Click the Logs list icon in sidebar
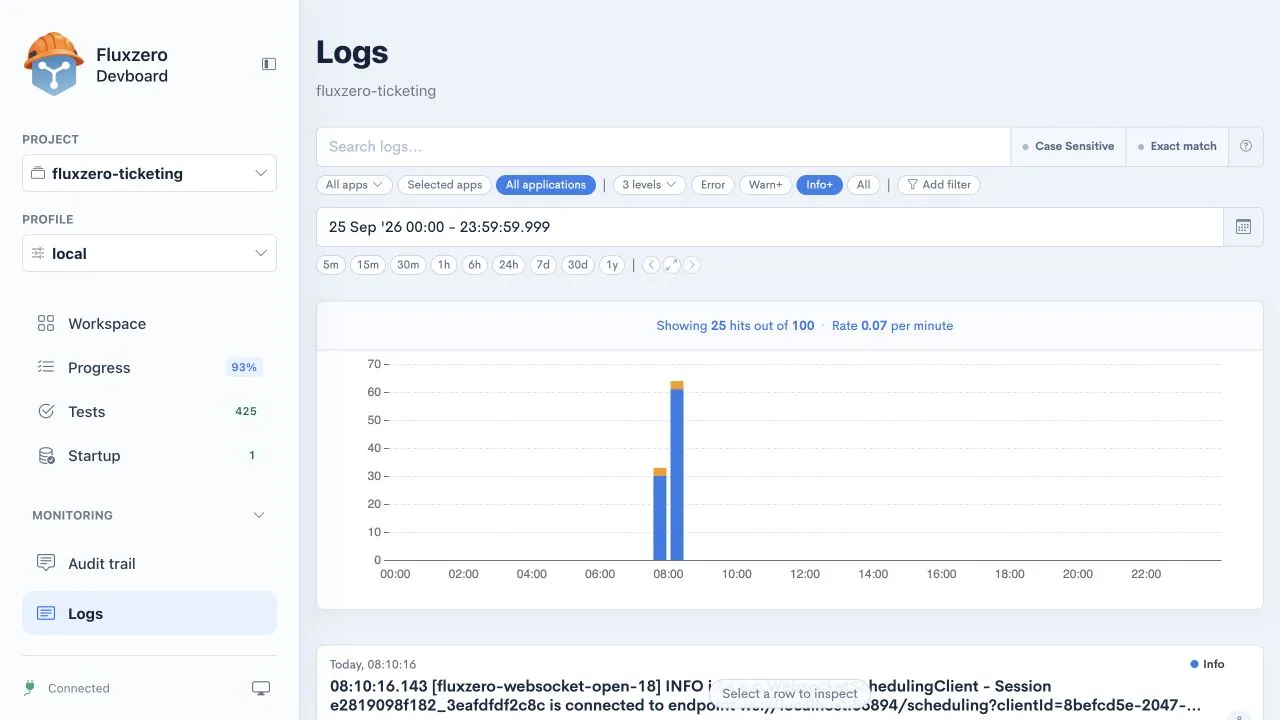Screen dimensions: 1280x720 [x=46, y=613]
